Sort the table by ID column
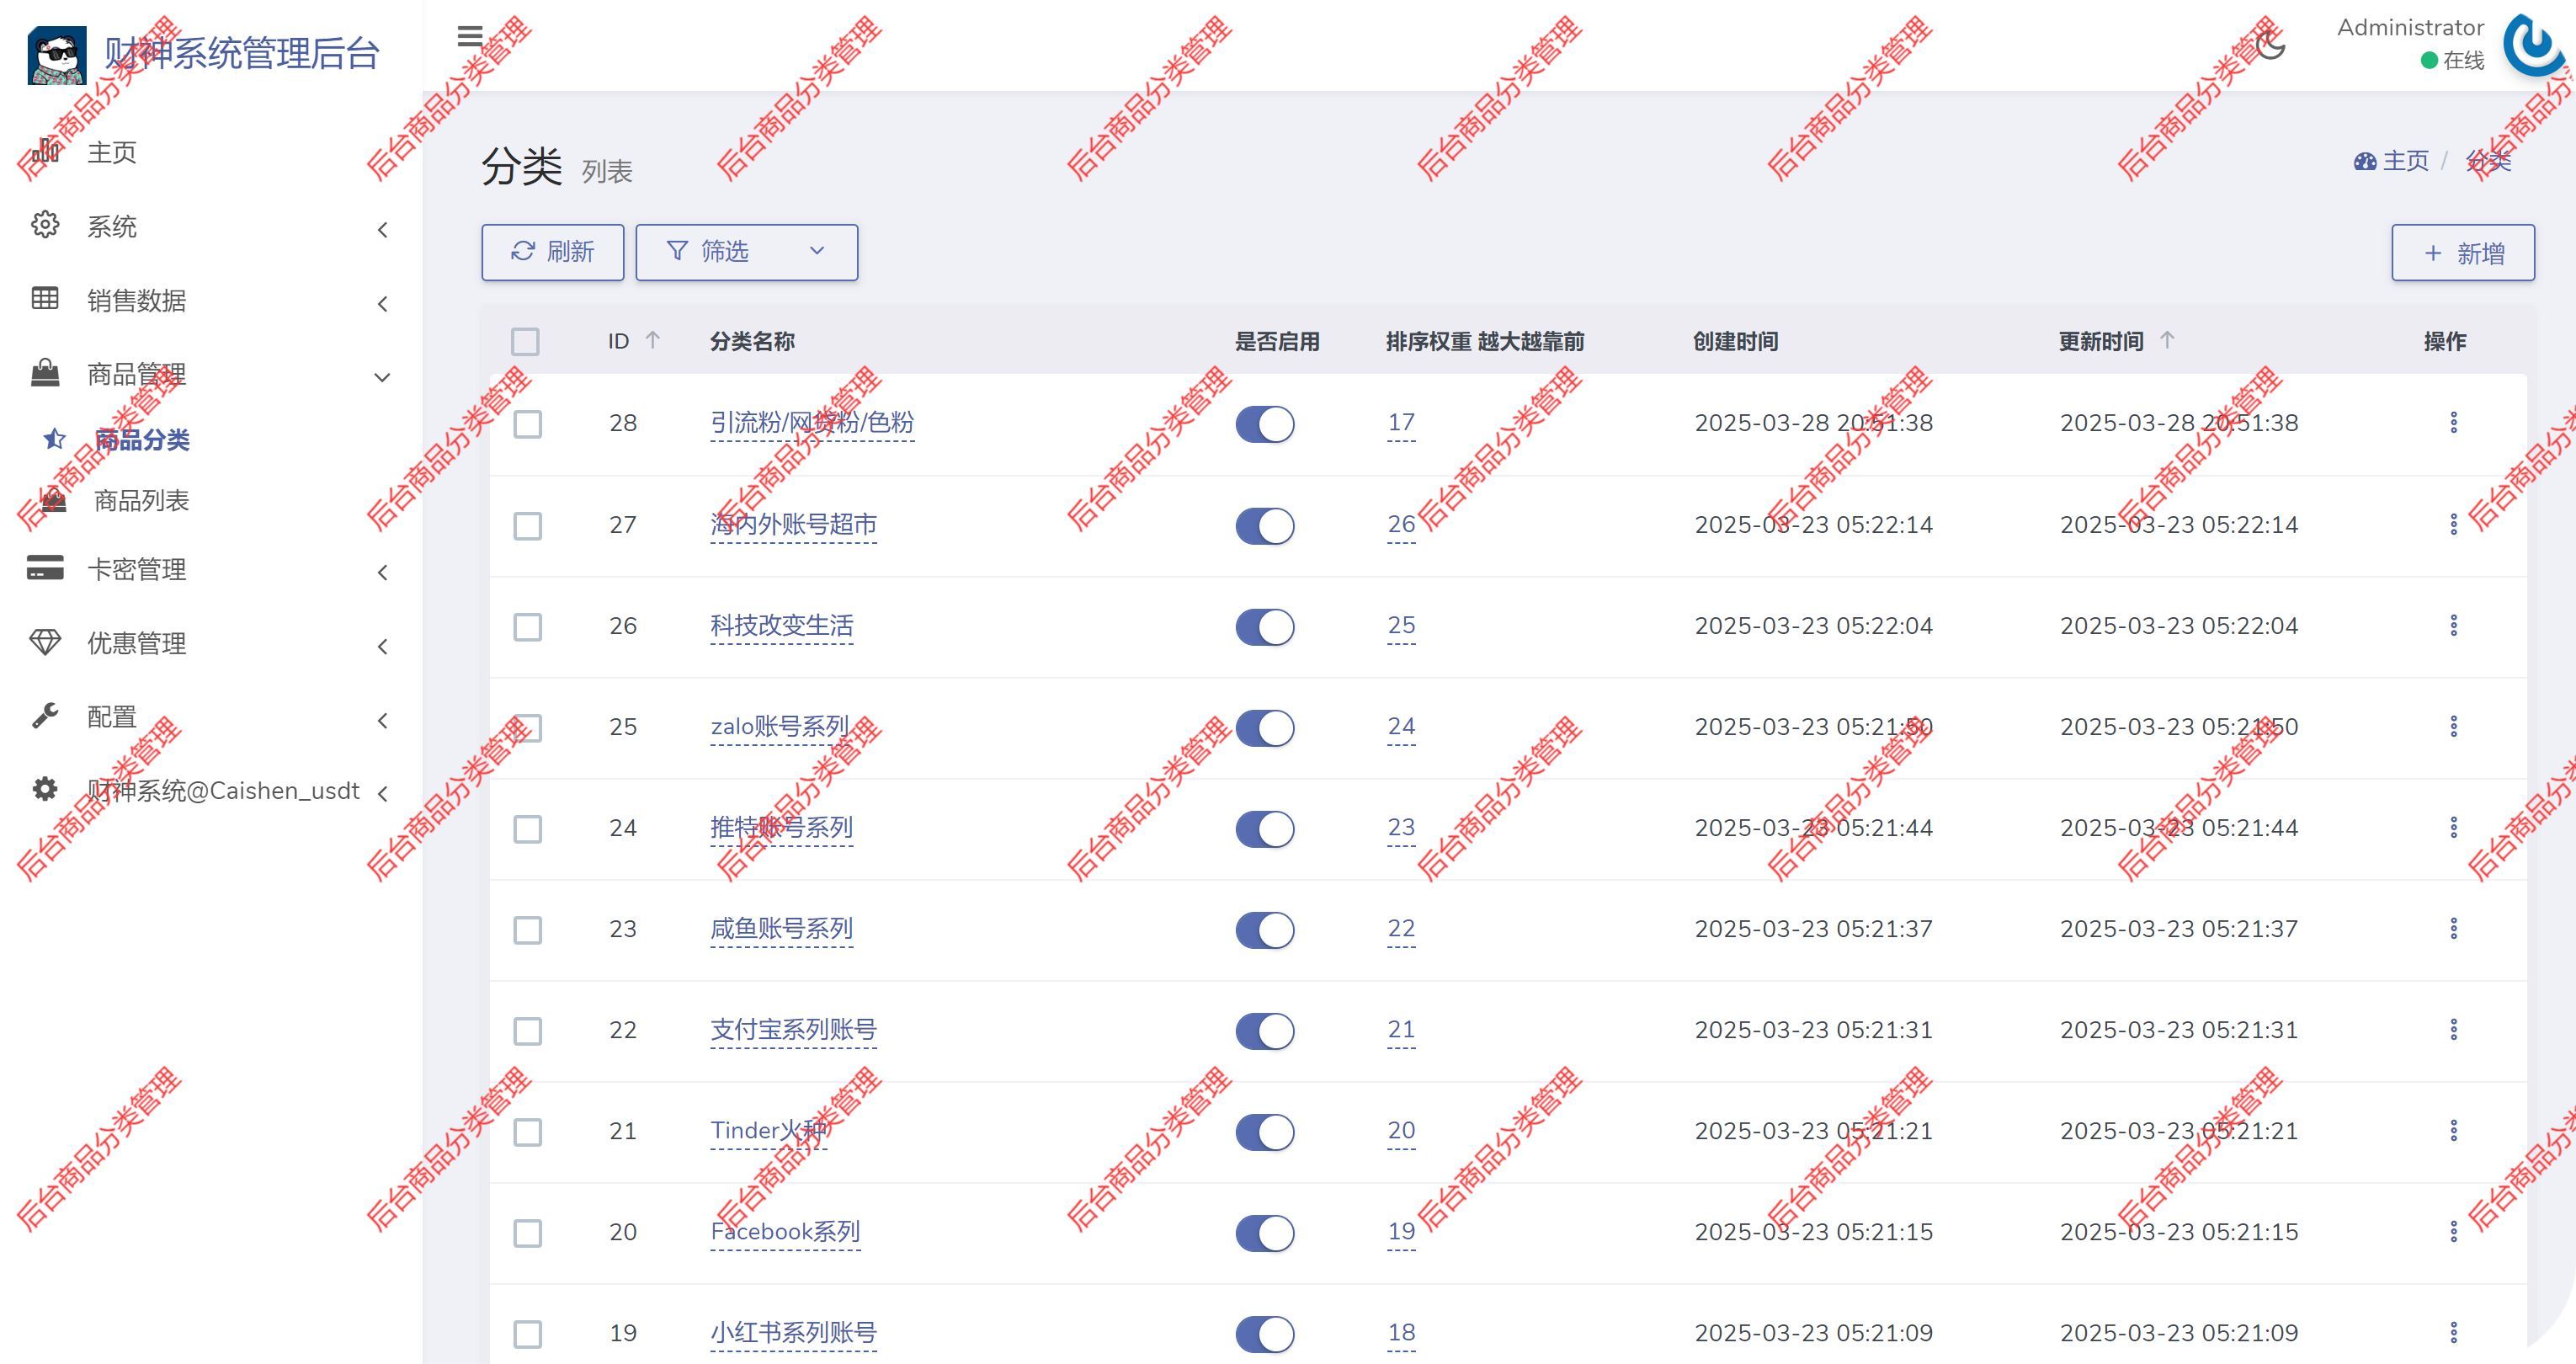The height and width of the screenshot is (1364, 2576). 631,341
